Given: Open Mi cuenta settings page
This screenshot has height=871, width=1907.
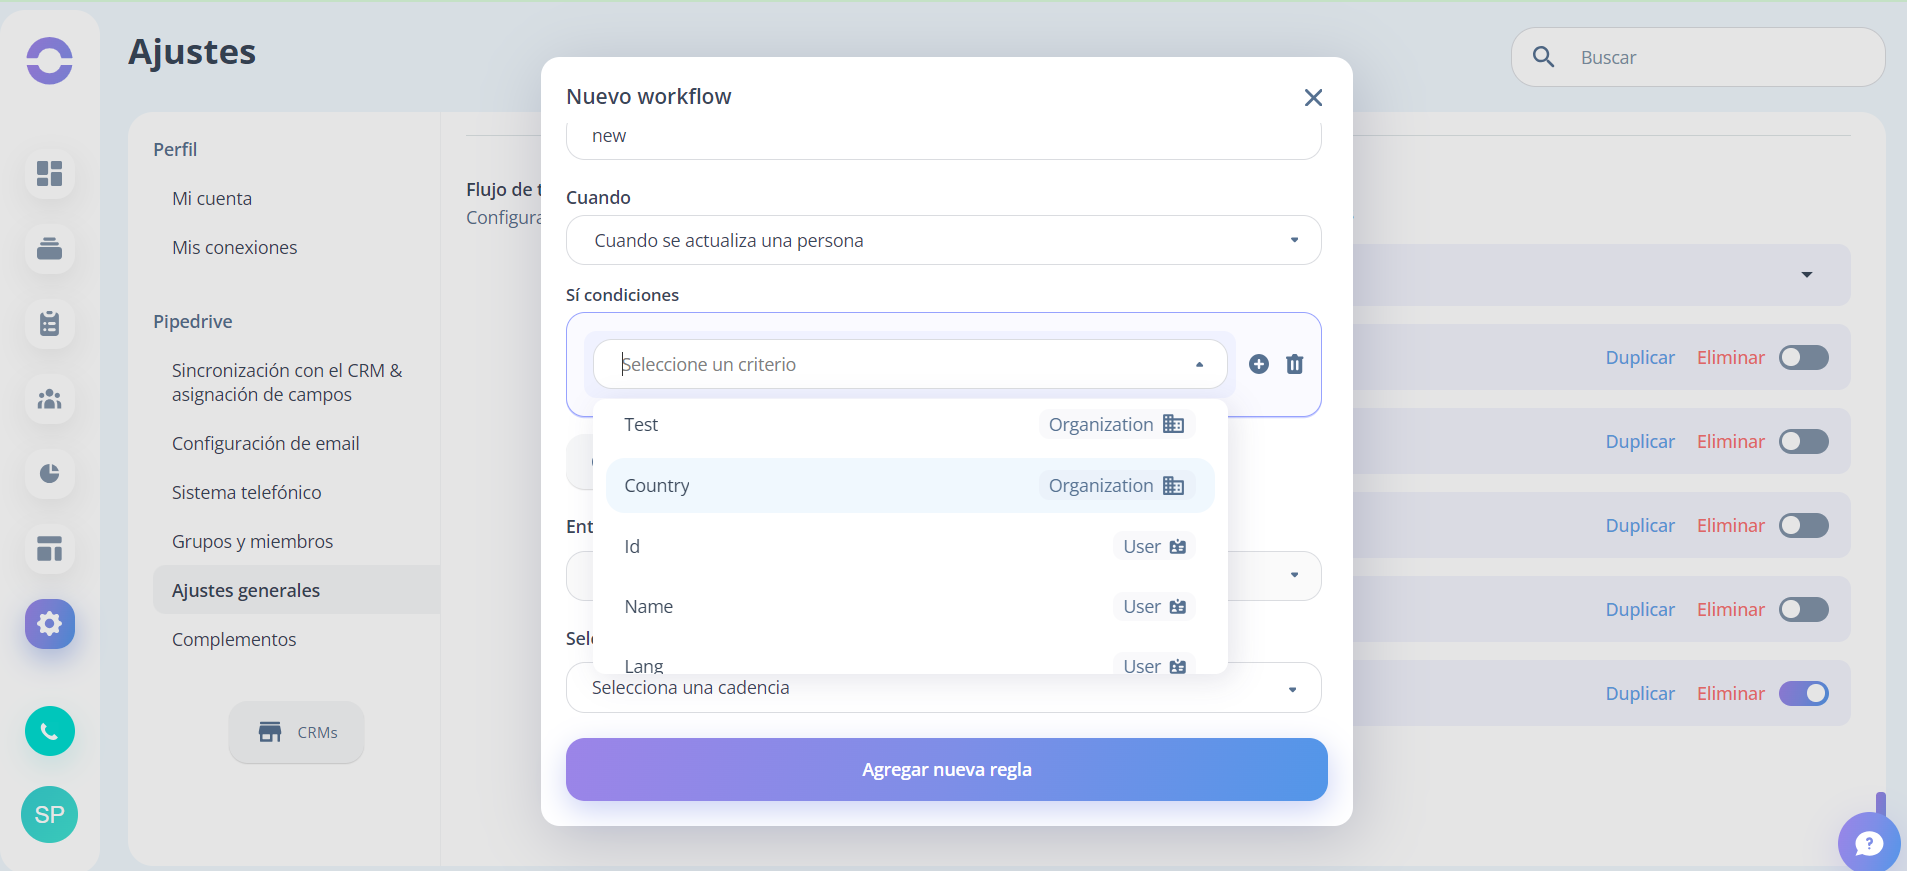Looking at the screenshot, I should [212, 198].
